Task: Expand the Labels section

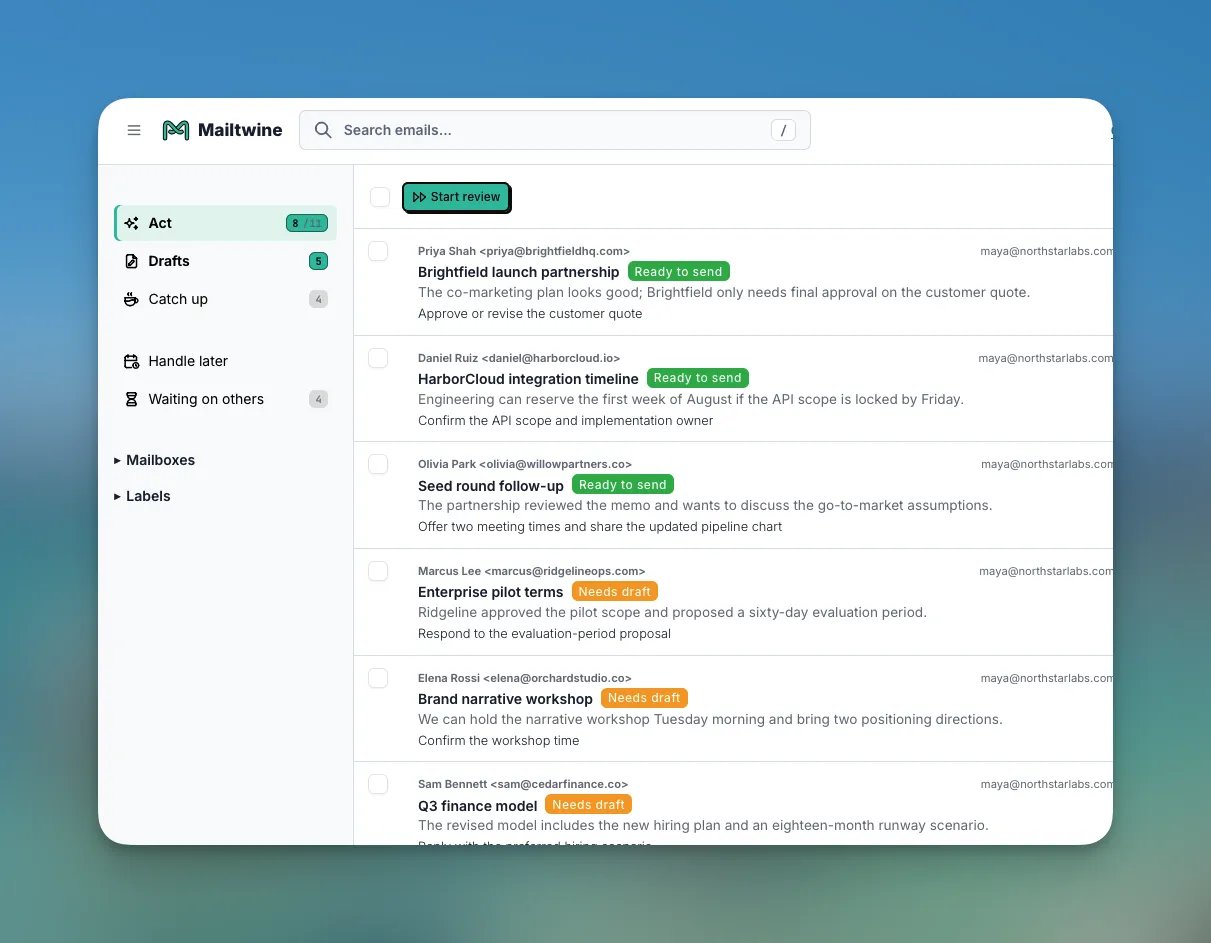Action: pyautogui.click(x=143, y=496)
